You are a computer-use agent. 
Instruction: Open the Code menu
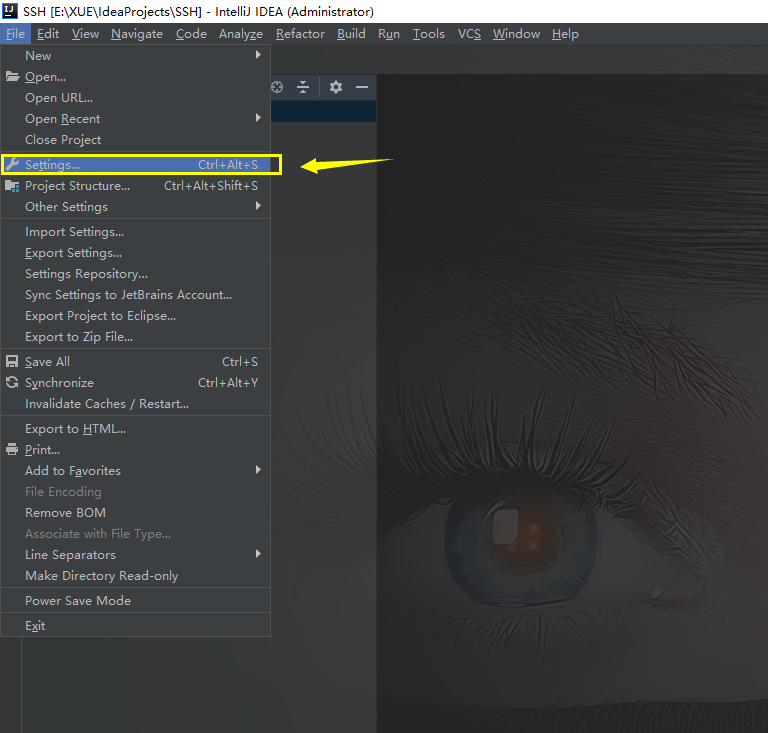pyautogui.click(x=191, y=34)
